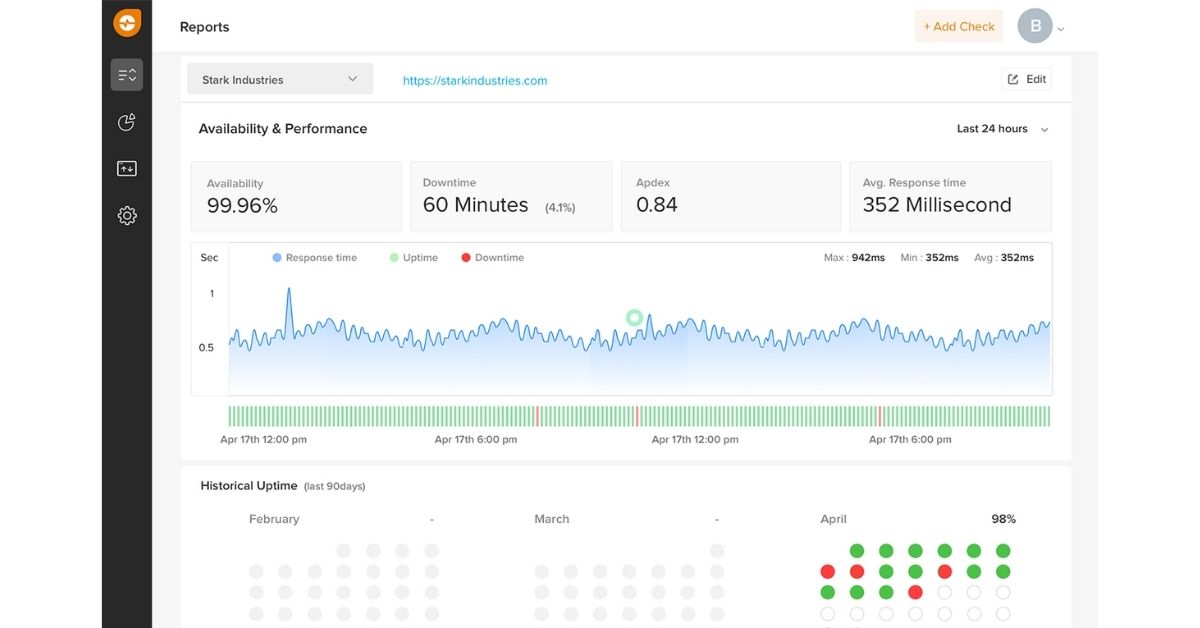Click the green marker on response chart
The width and height of the screenshot is (1200, 628).
(634, 318)
